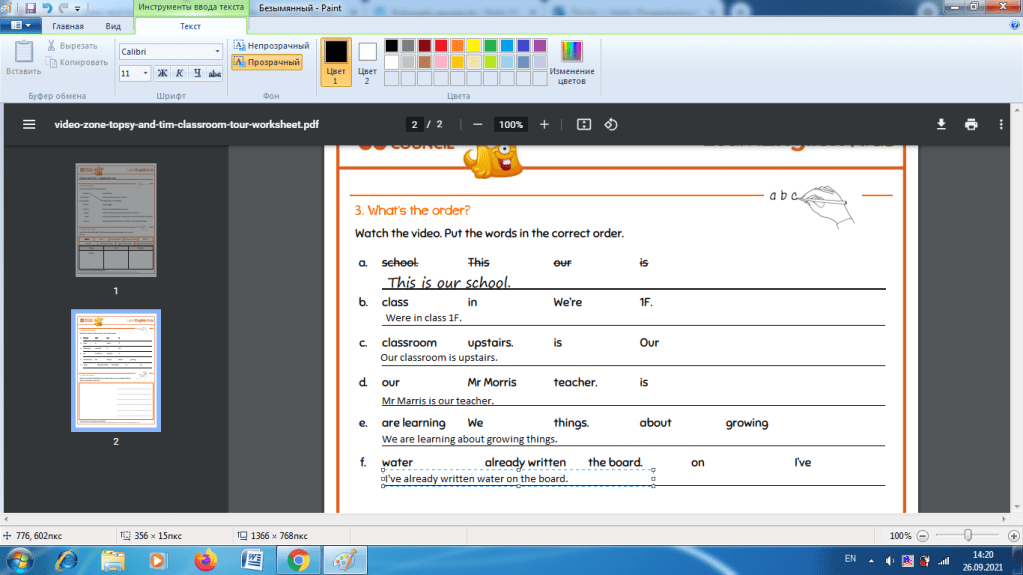Switch to the Вид ribbon tab

click(x=114, y=26)
